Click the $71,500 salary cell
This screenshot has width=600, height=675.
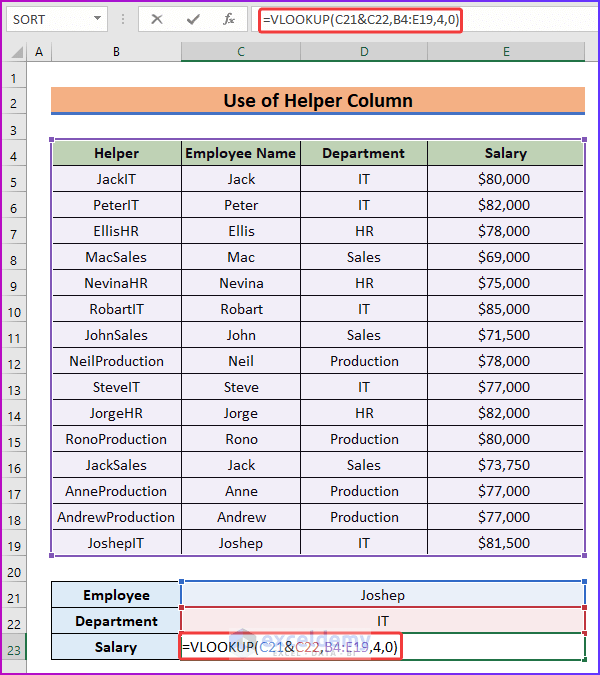tap(506, 335)
